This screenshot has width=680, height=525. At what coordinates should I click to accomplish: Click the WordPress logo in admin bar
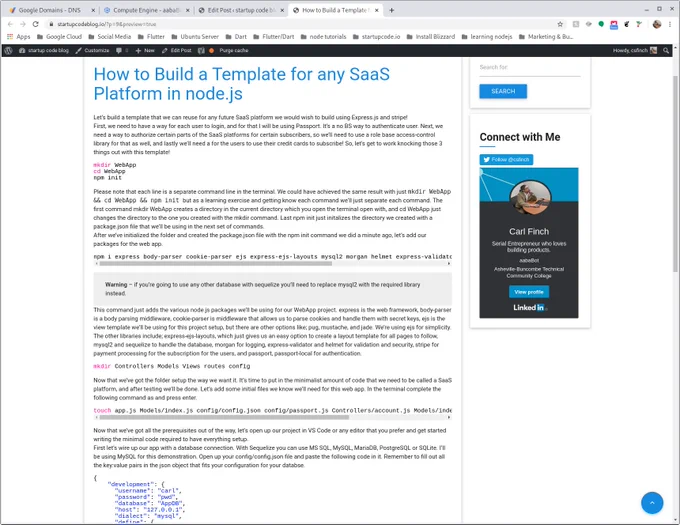coord(8,51)
